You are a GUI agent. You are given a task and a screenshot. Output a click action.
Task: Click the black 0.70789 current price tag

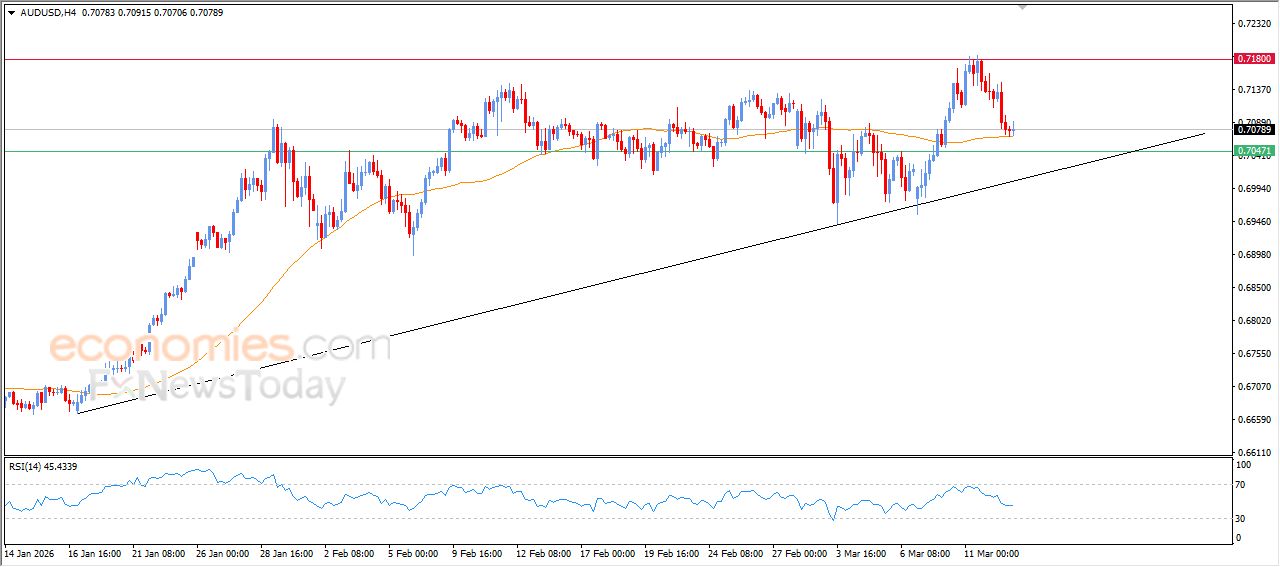[1254, 130]
